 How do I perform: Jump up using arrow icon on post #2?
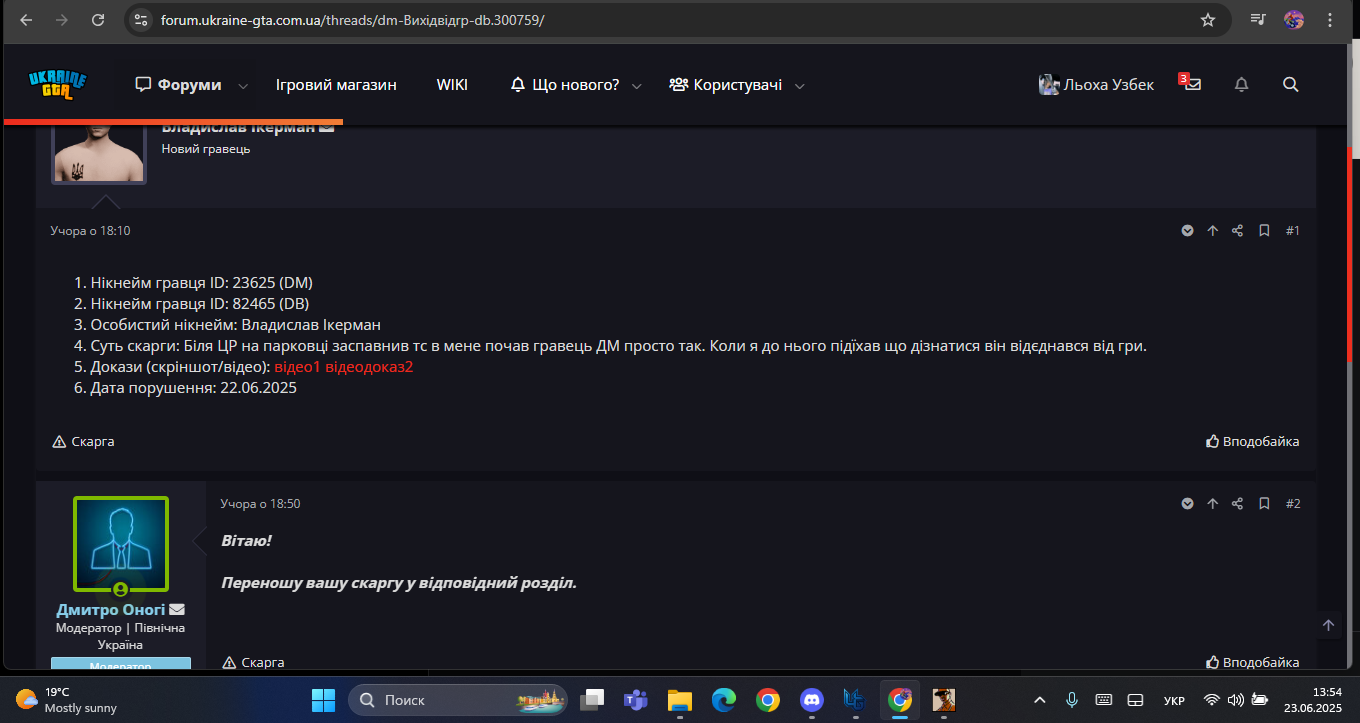point(1212,504)
